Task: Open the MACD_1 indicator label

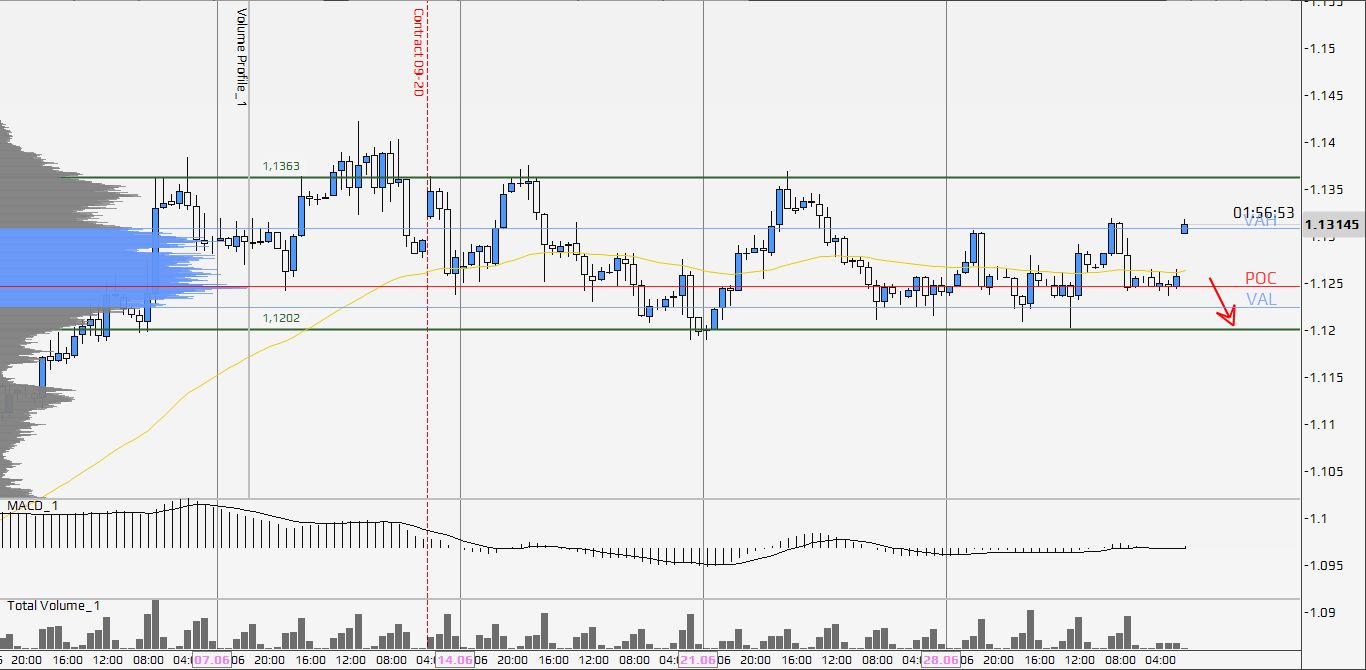Action: click(32, 506)
